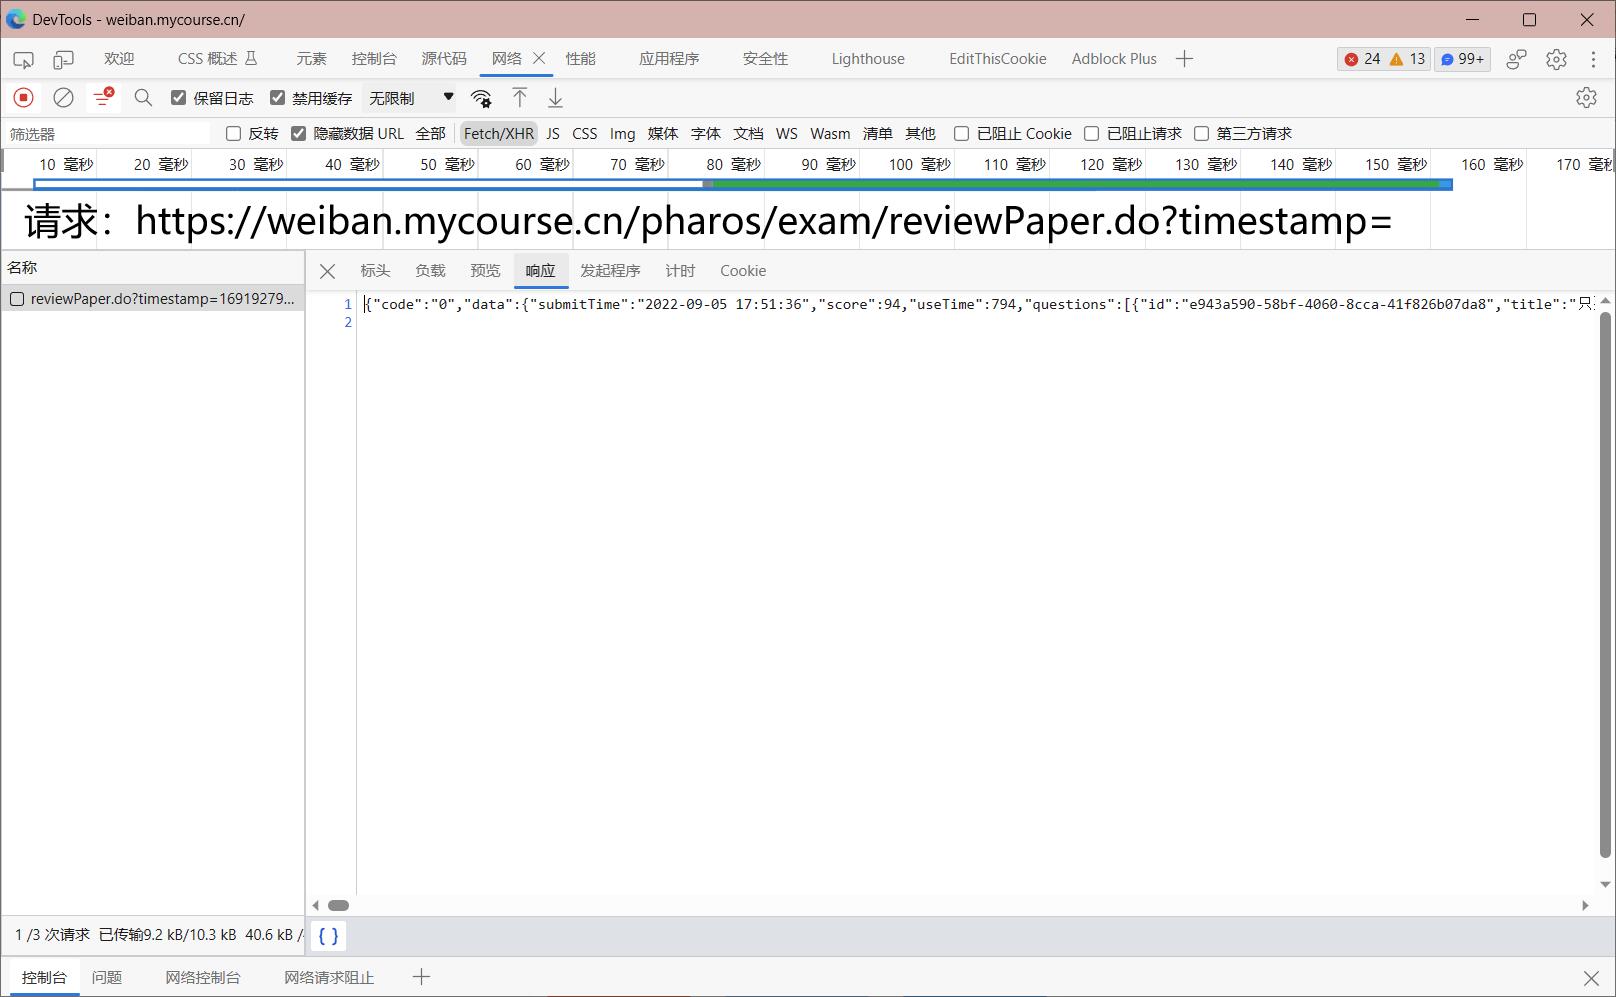Show the request Timing tab
The image size is (1616, 997).
click(680, 271)
